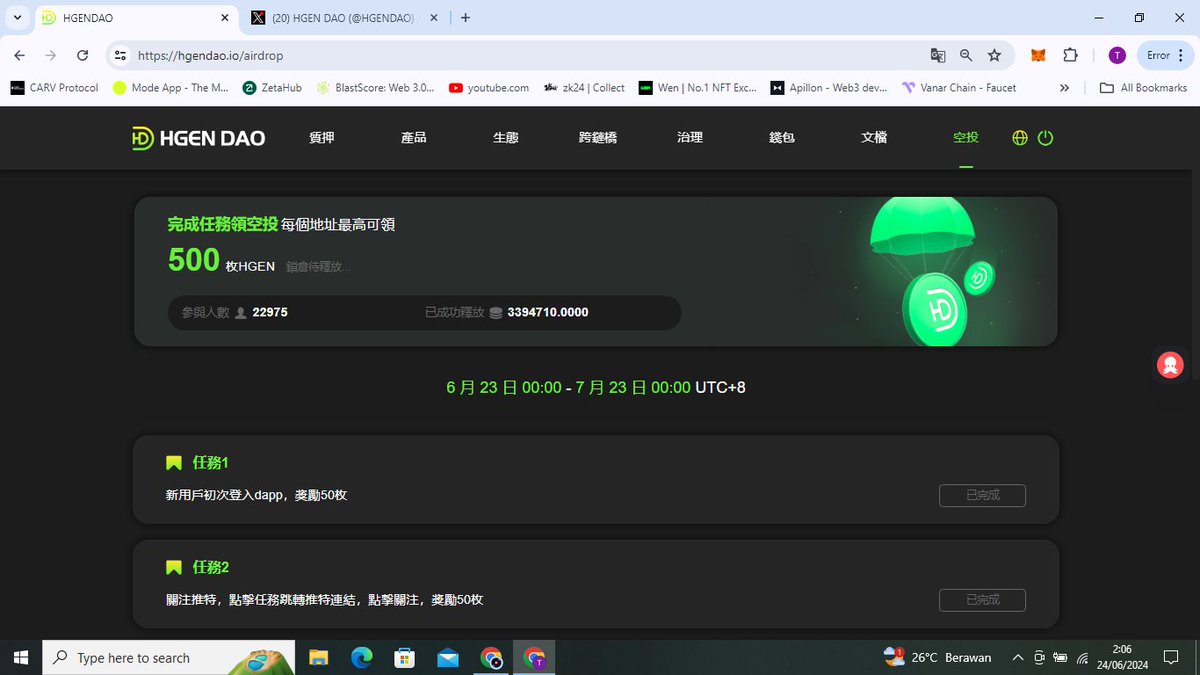Open the Wen No.1 NFT bookmark
This screenshot has height=675, width=1200.
pyautogui.click(x=698, y=88)
